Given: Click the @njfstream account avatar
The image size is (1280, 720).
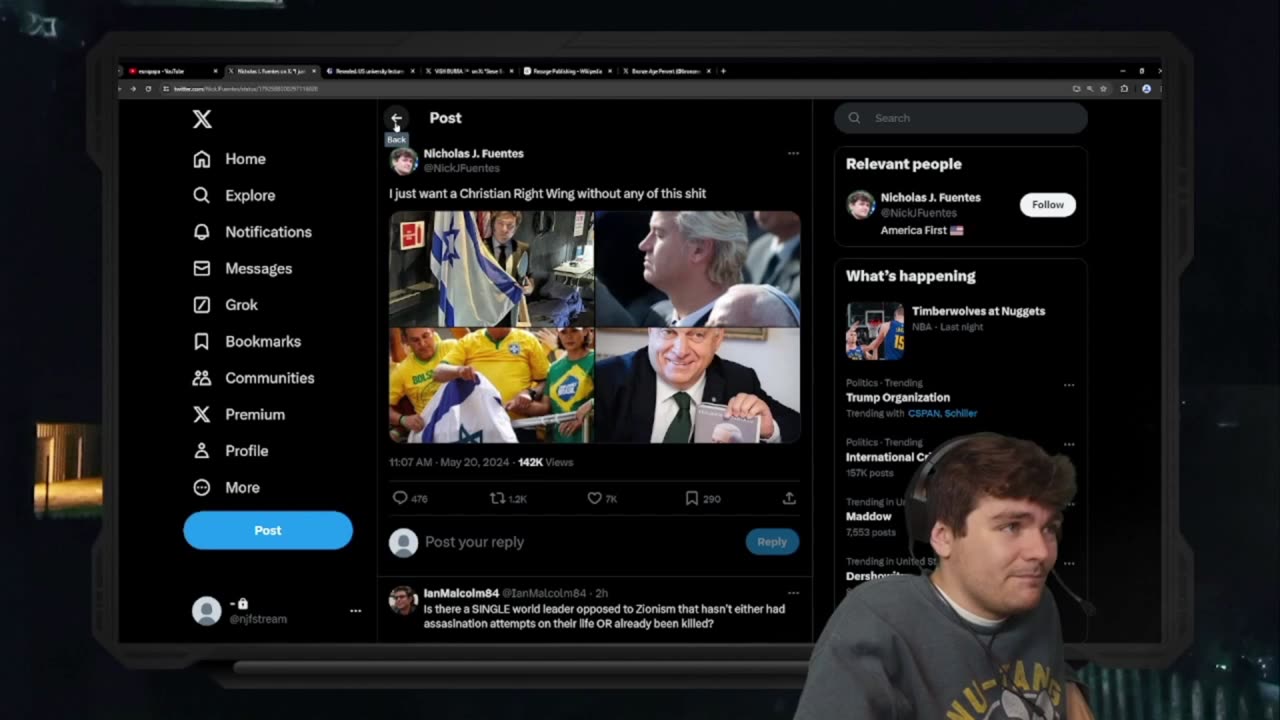Looking at the screenshot, I should [206, 610].
